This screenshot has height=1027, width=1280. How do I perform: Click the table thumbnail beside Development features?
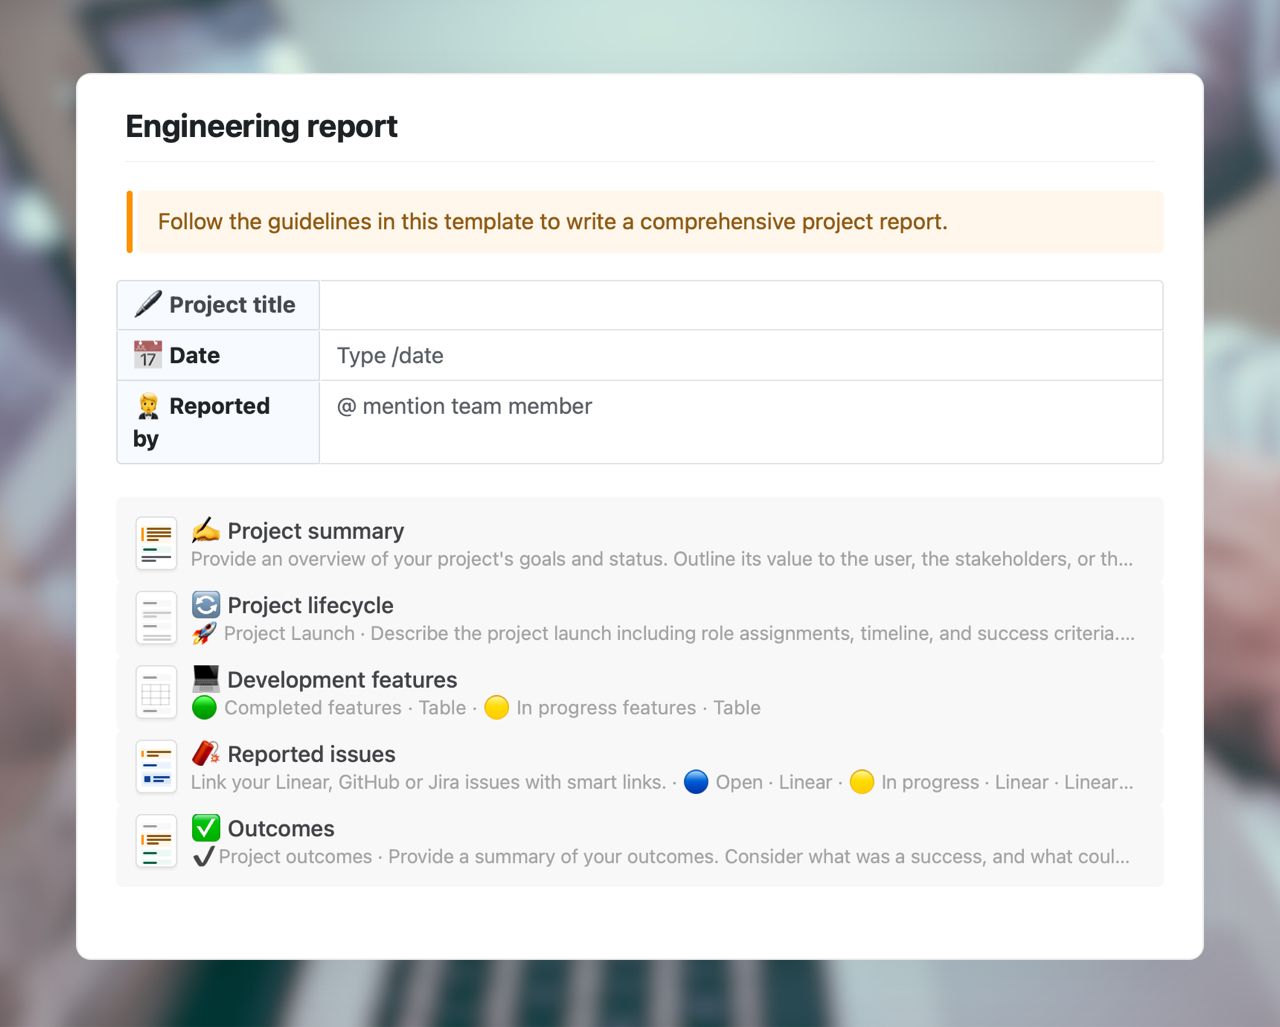tap(156, 691)
